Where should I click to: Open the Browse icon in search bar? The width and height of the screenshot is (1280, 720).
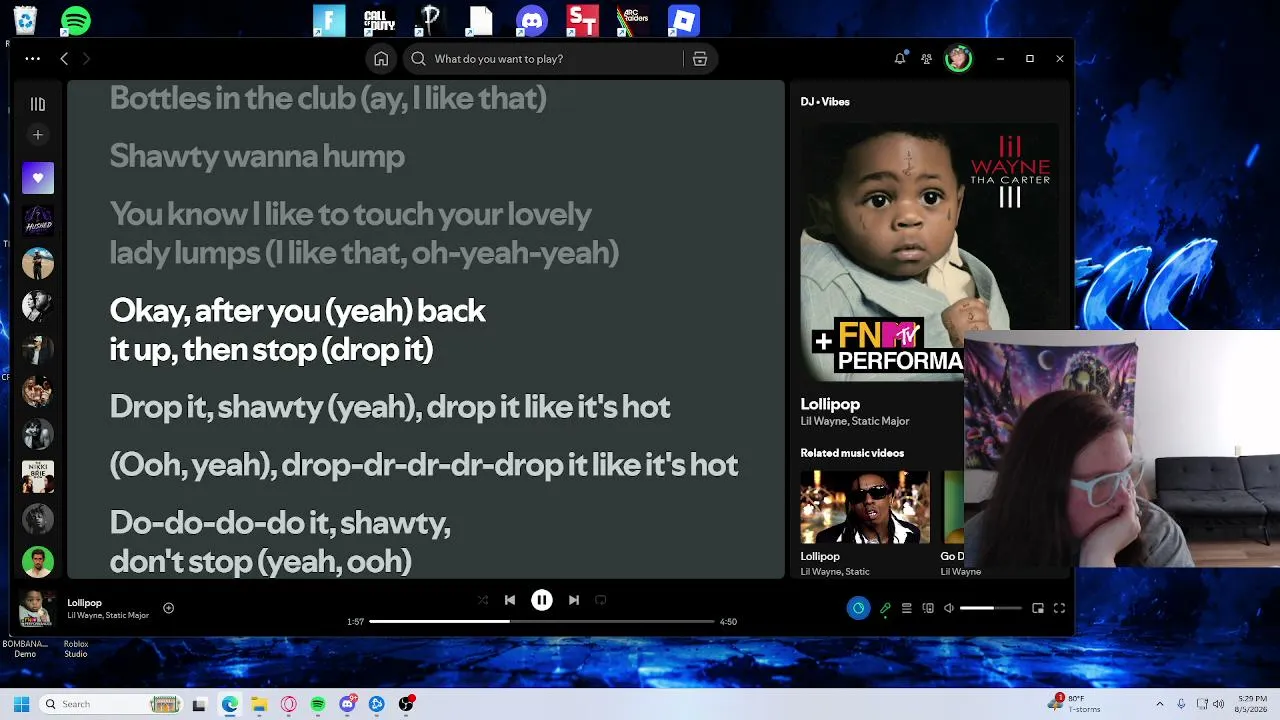click(x=700, y=59)
